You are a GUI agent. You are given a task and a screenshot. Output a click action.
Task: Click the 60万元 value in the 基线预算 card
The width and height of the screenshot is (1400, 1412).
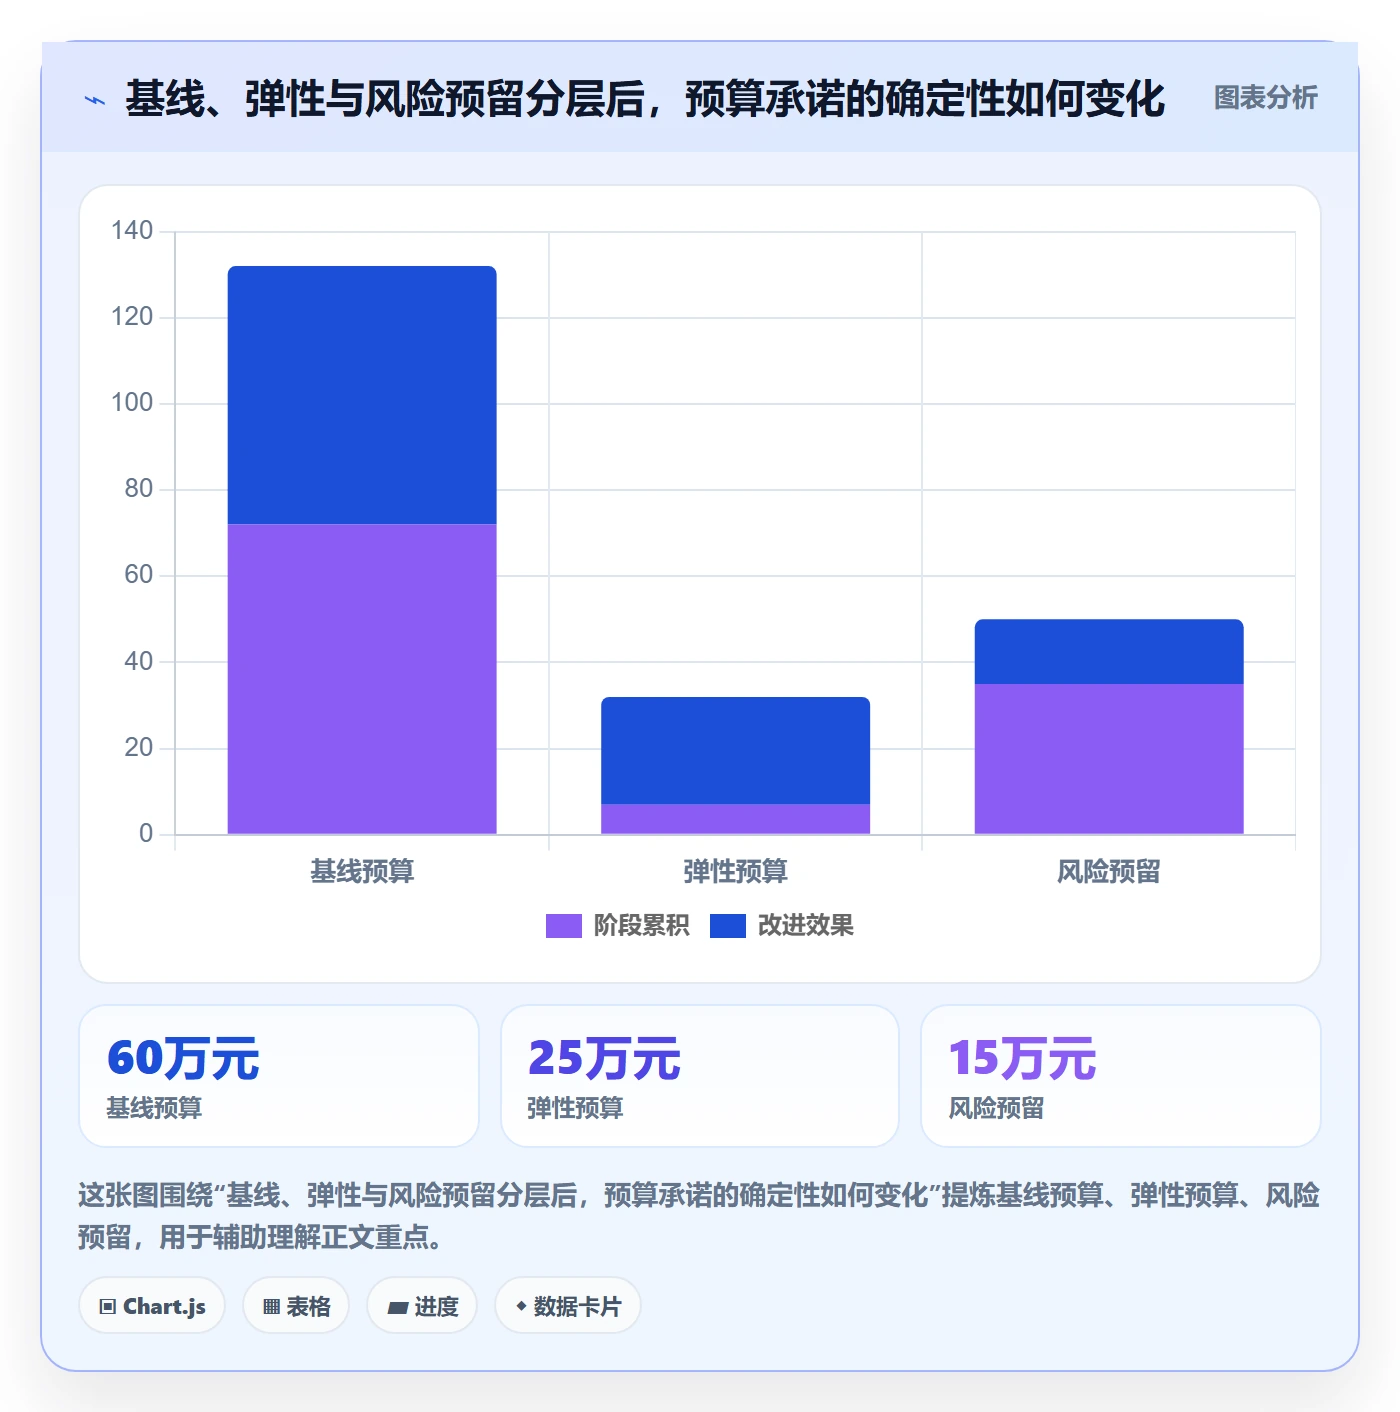(183, 1058)
